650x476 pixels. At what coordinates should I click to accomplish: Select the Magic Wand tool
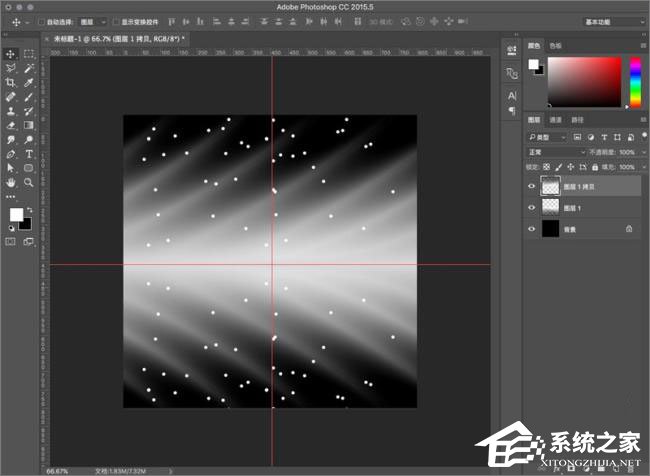29,68
